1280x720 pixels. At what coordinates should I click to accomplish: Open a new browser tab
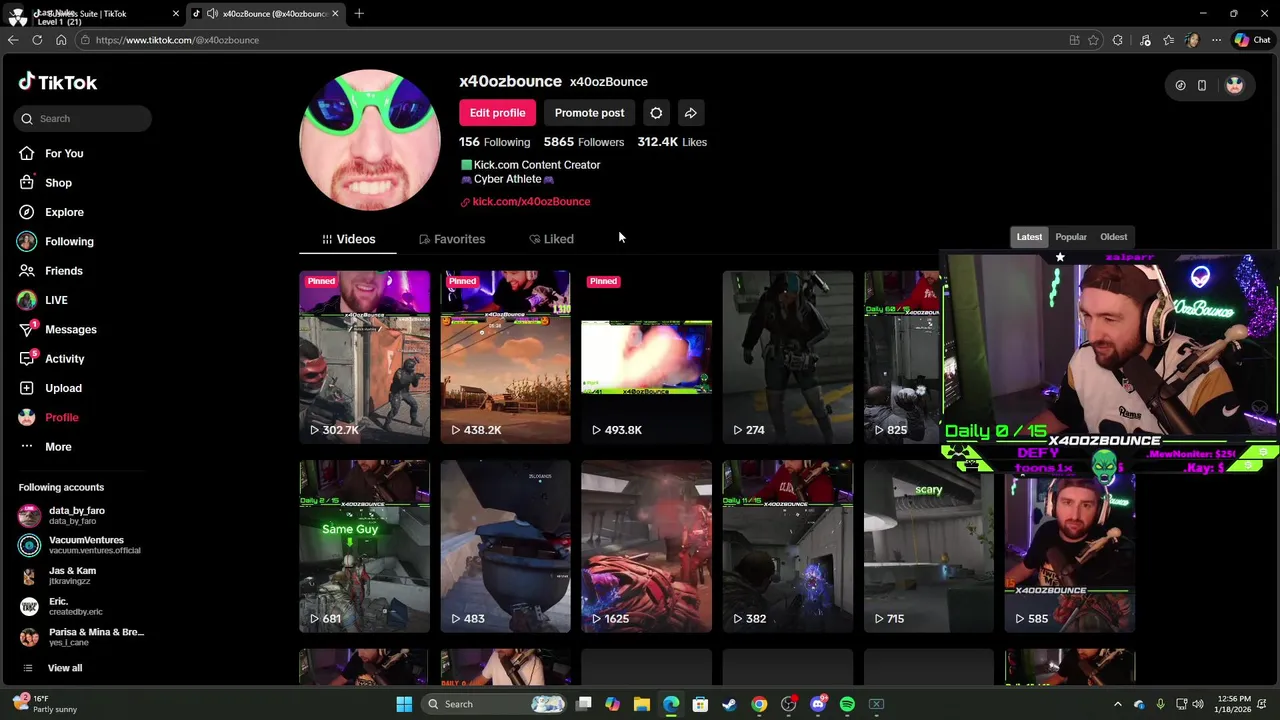359,14
